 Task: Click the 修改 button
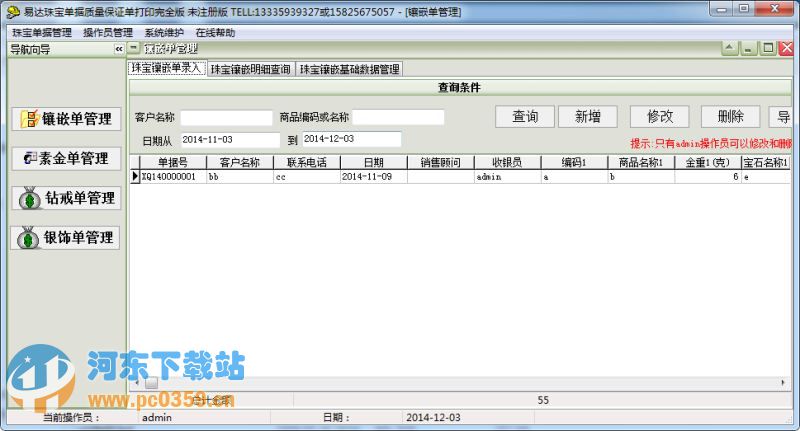click(x=660, y=117)
